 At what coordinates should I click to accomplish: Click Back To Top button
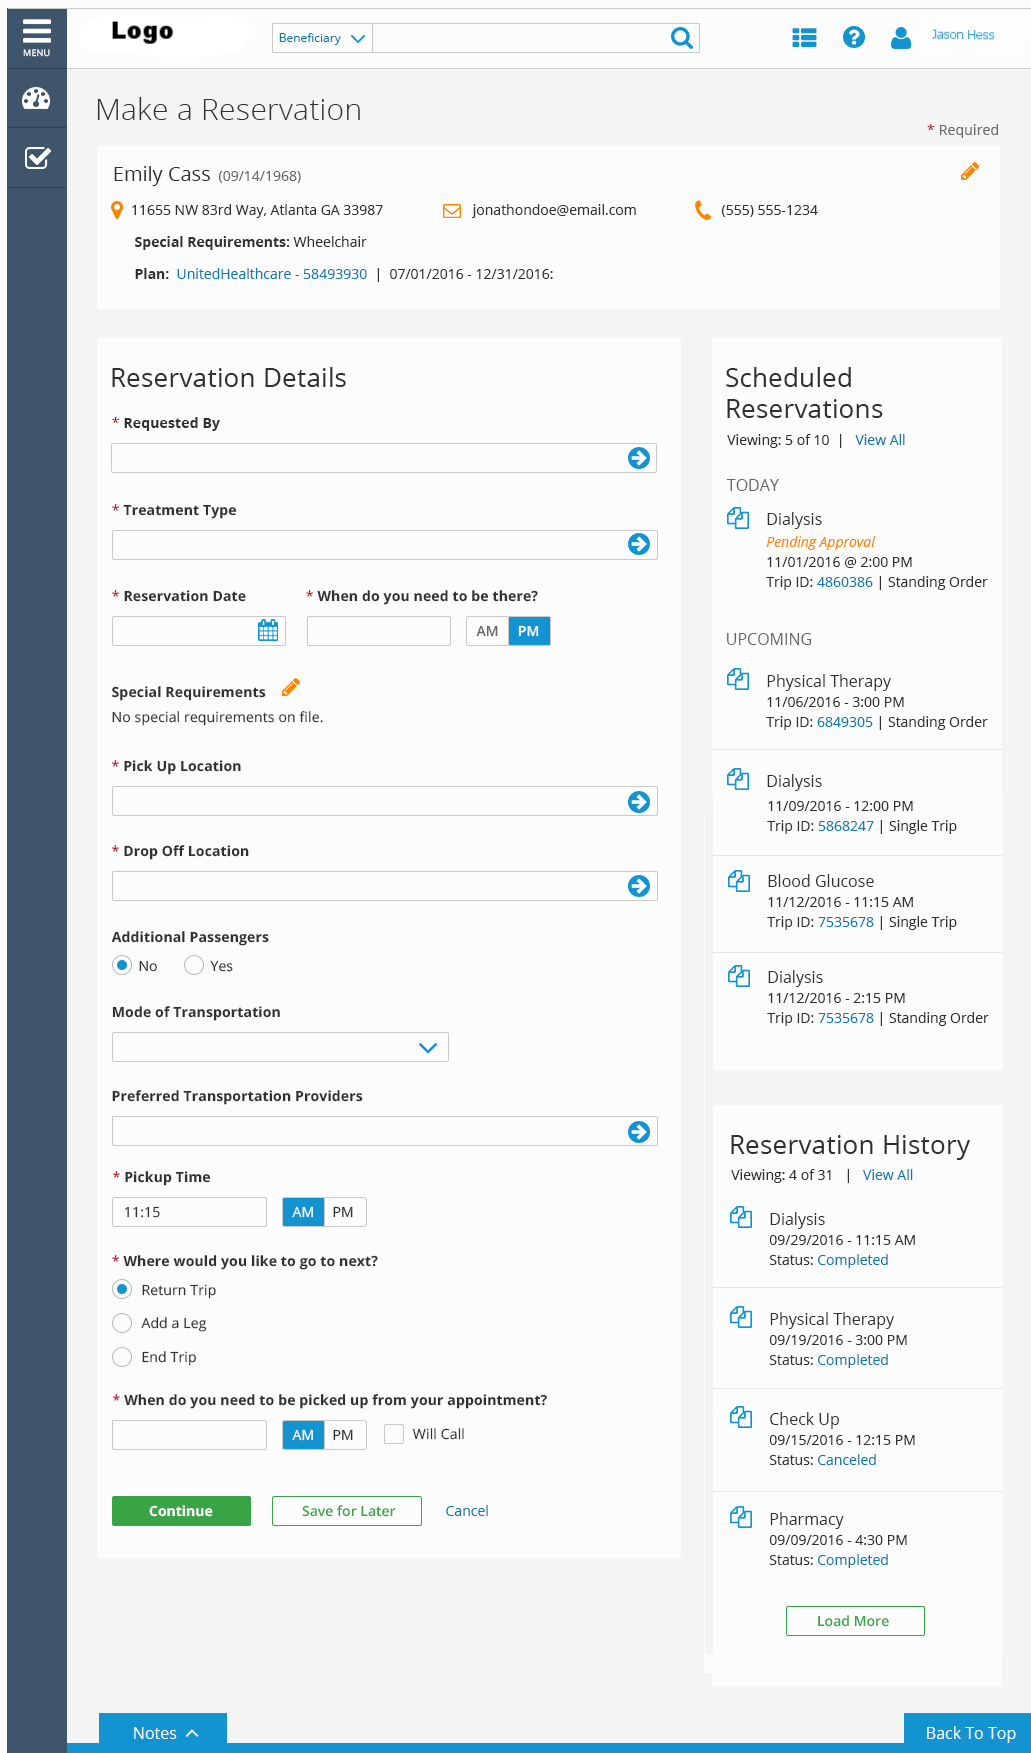tap(968, 1733)
